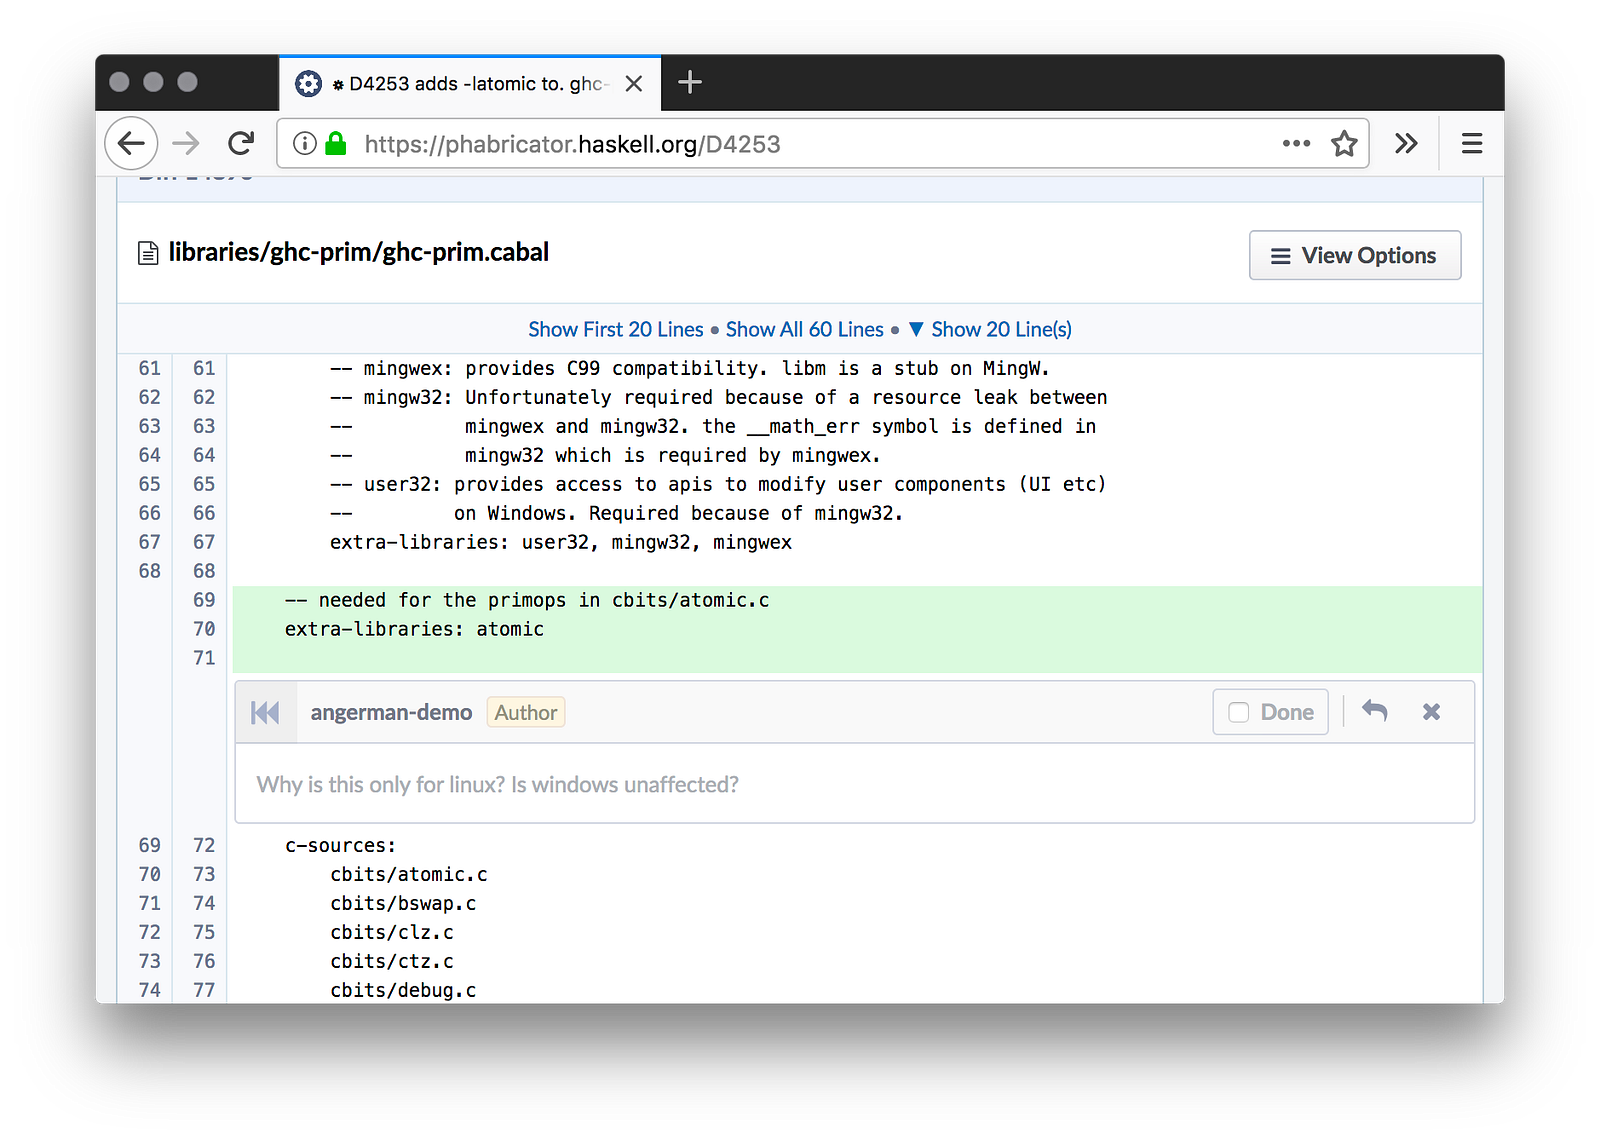Close the D4253 browser tab

634,84
